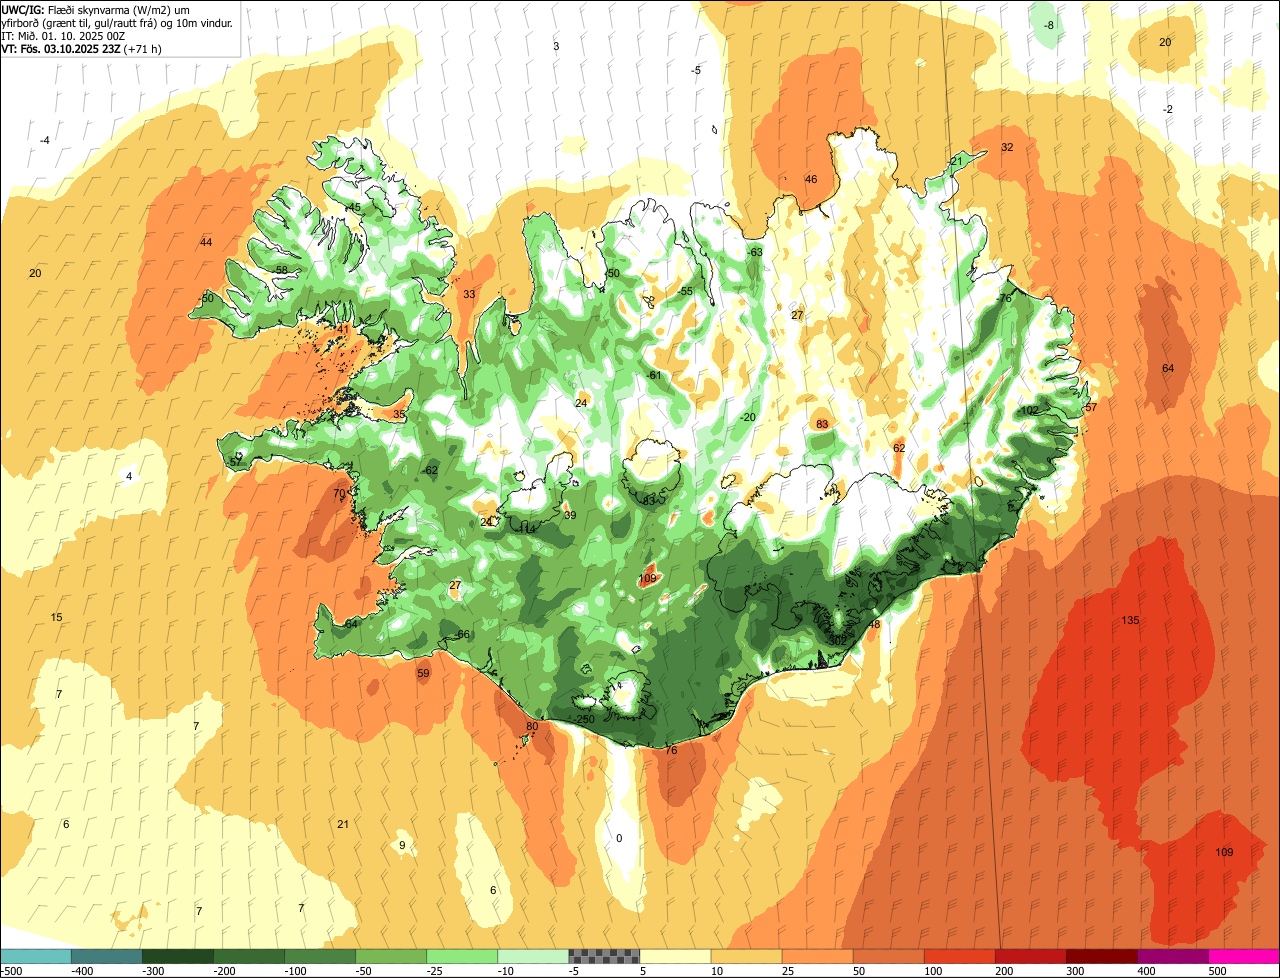
Task: Click the -4 value in the far northwest
Action: tap(44, 140)
